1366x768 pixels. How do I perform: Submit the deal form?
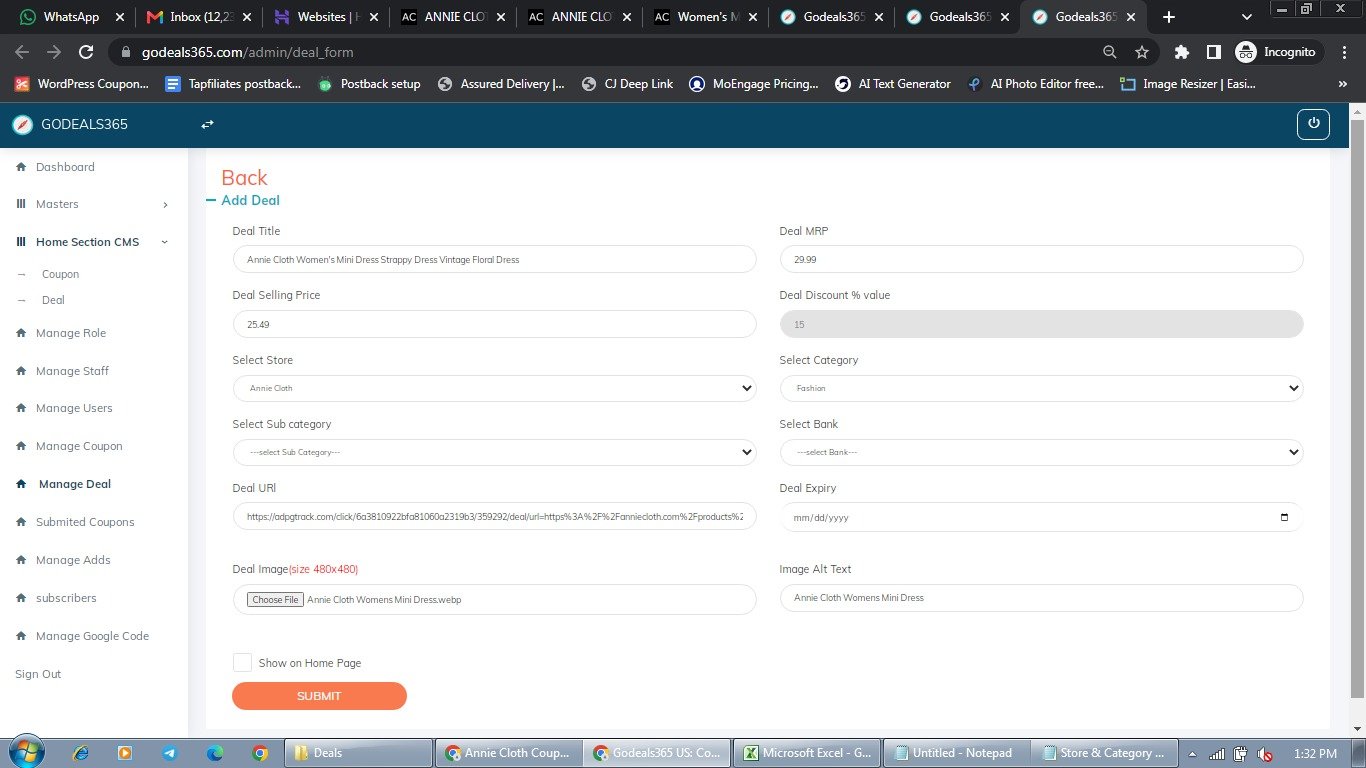point(319,696)
